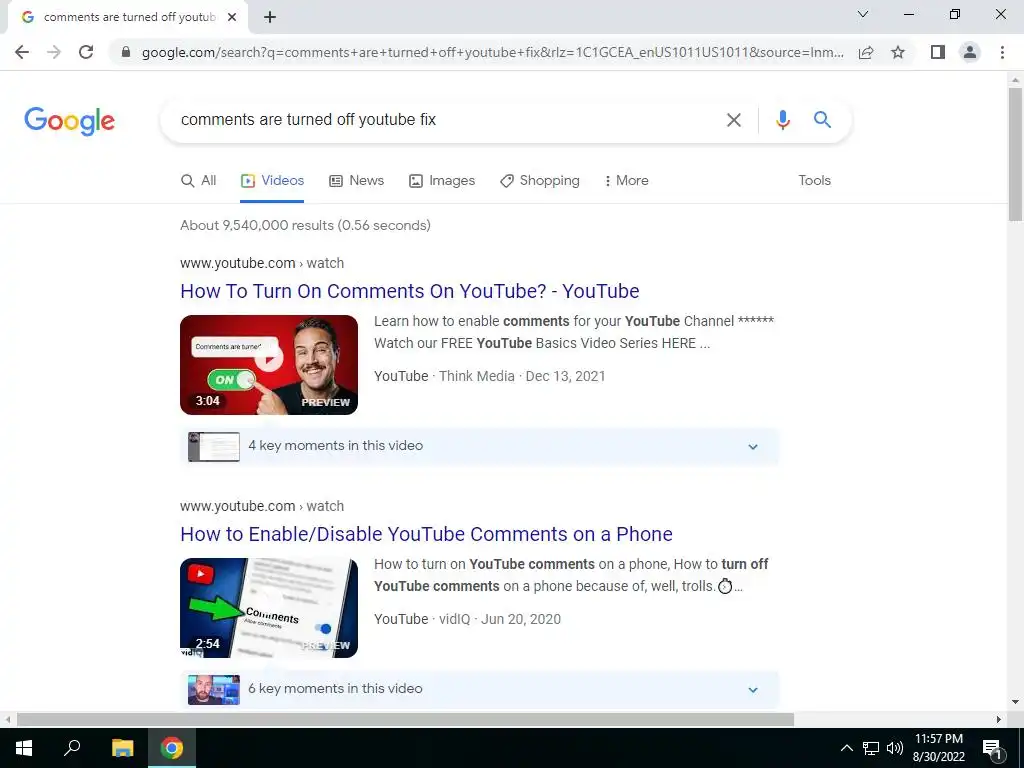1024x768 pixels.
Task: Open the network status tray icon
Action: pos(871,748)
